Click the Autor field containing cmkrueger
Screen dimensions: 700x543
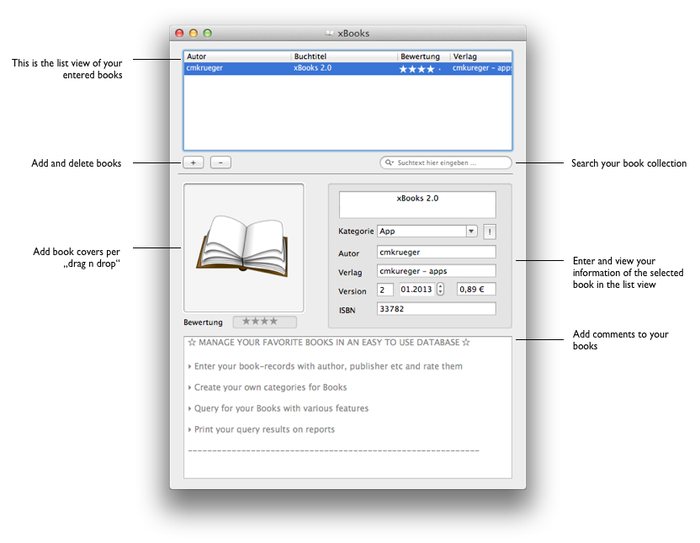pos(436,252)
